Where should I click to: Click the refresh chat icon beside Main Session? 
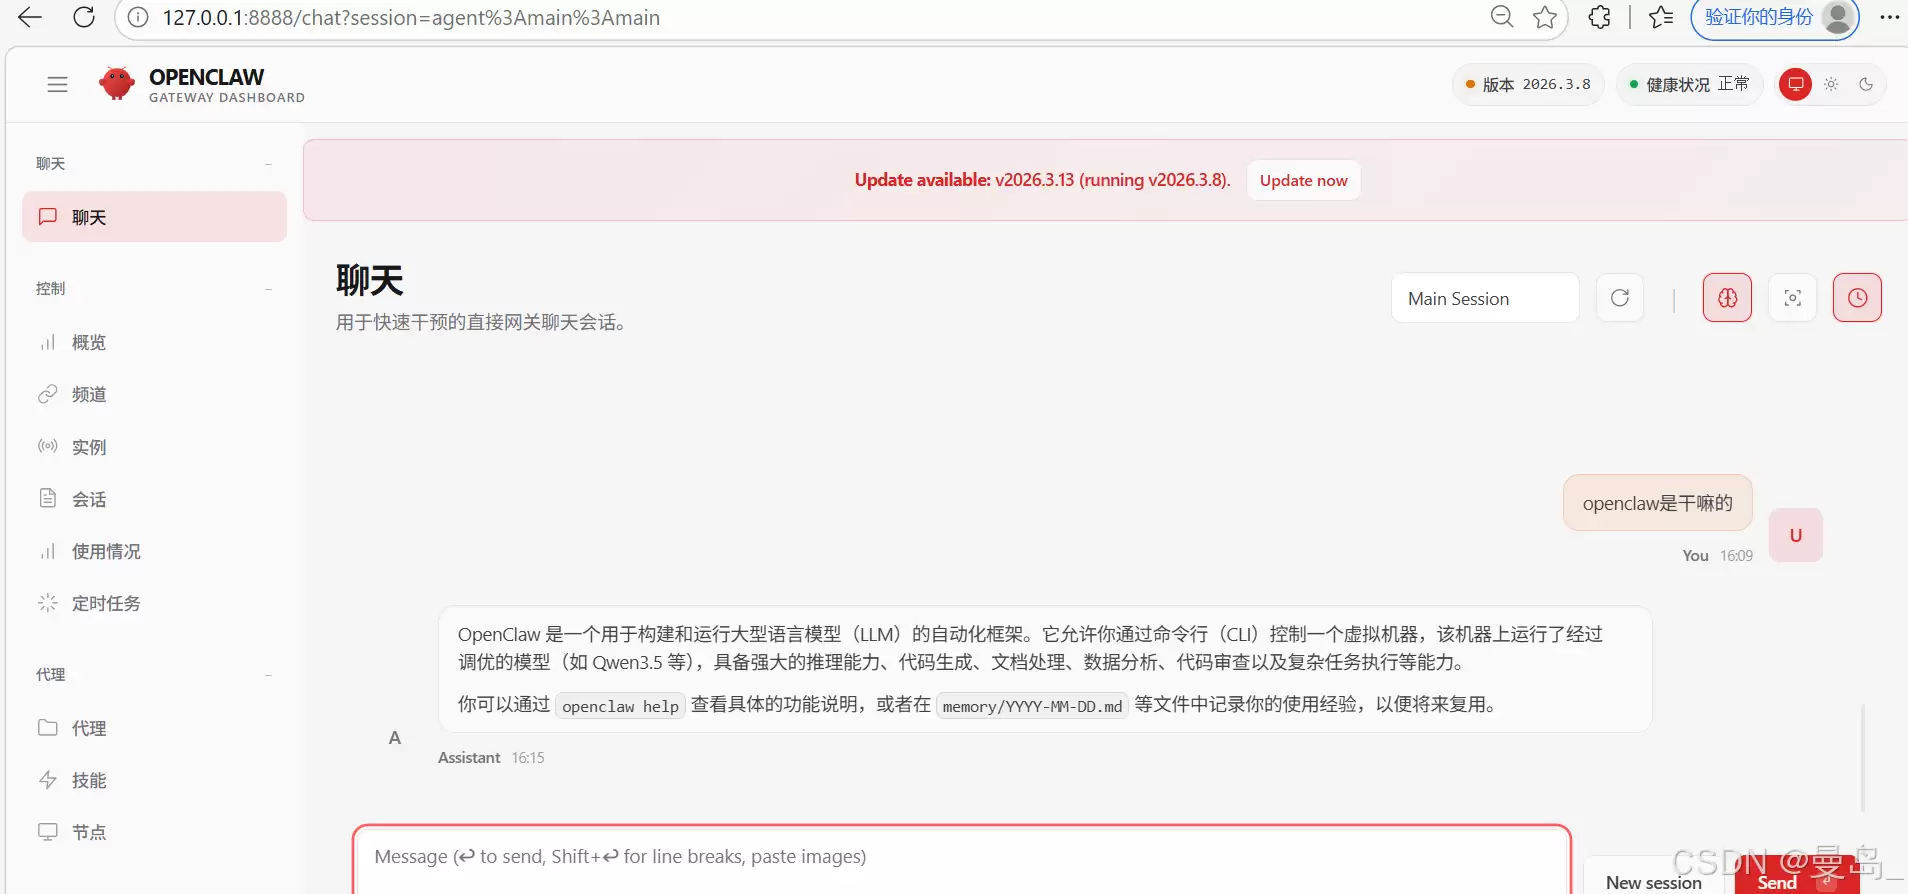pyautogui.click(x=1620, y=298)
